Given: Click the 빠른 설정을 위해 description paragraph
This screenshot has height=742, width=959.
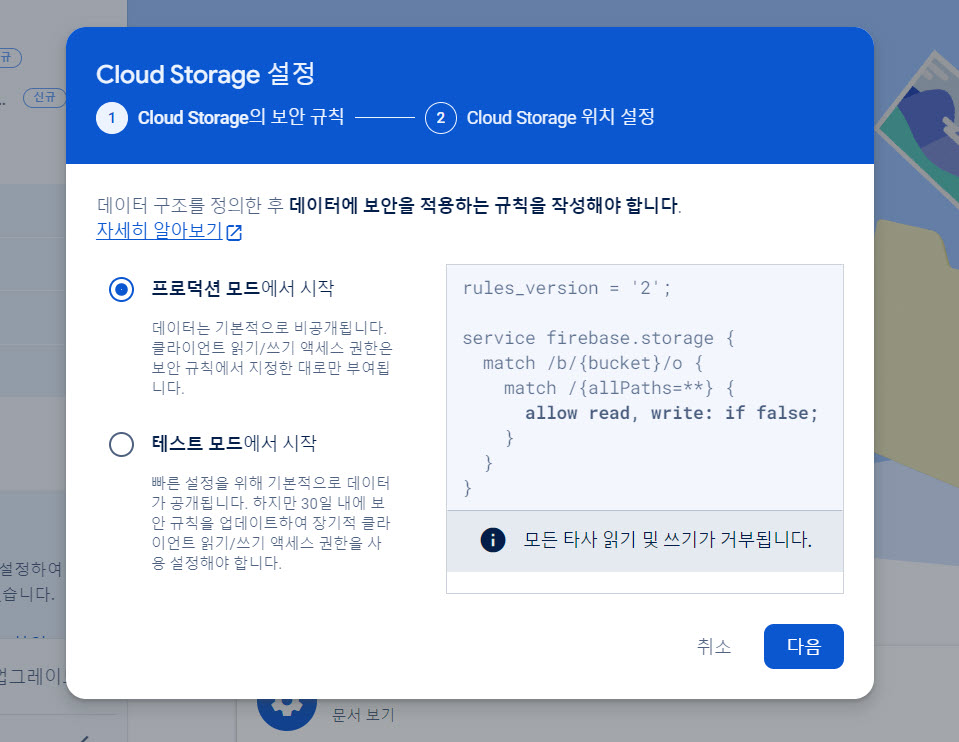Looking at the screenshot, I should (271, 522).
